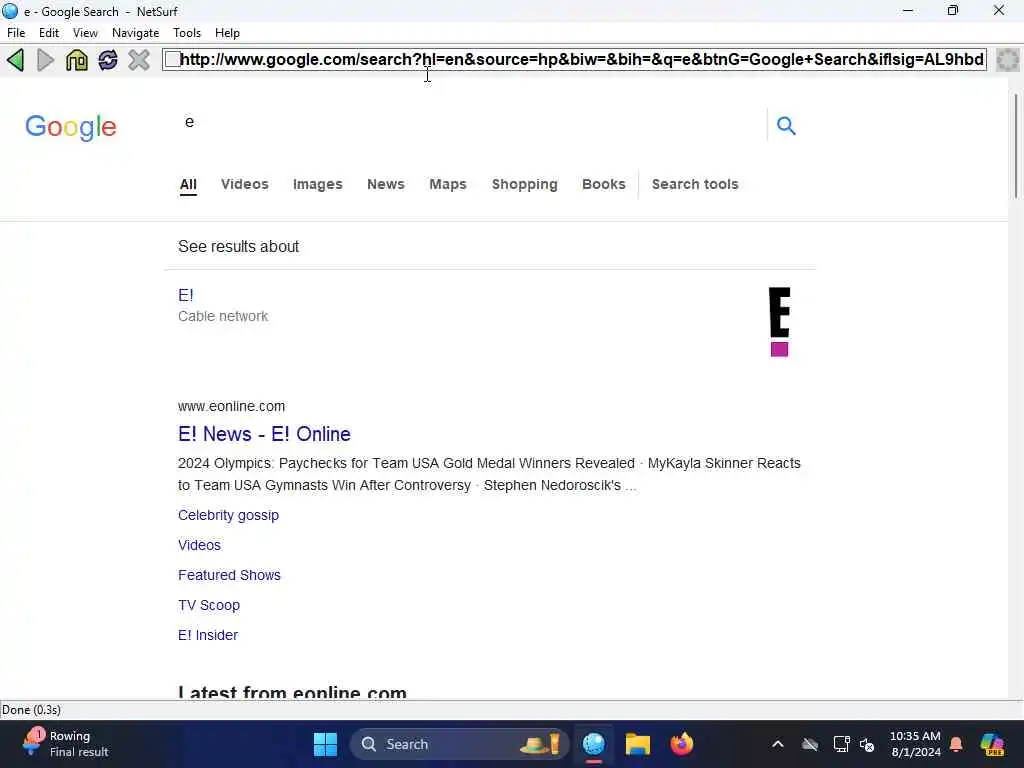The height and width of the screenshot is (768, 1024).
Task: Open the E! Insider sitelink
Action: click(208, 635)
